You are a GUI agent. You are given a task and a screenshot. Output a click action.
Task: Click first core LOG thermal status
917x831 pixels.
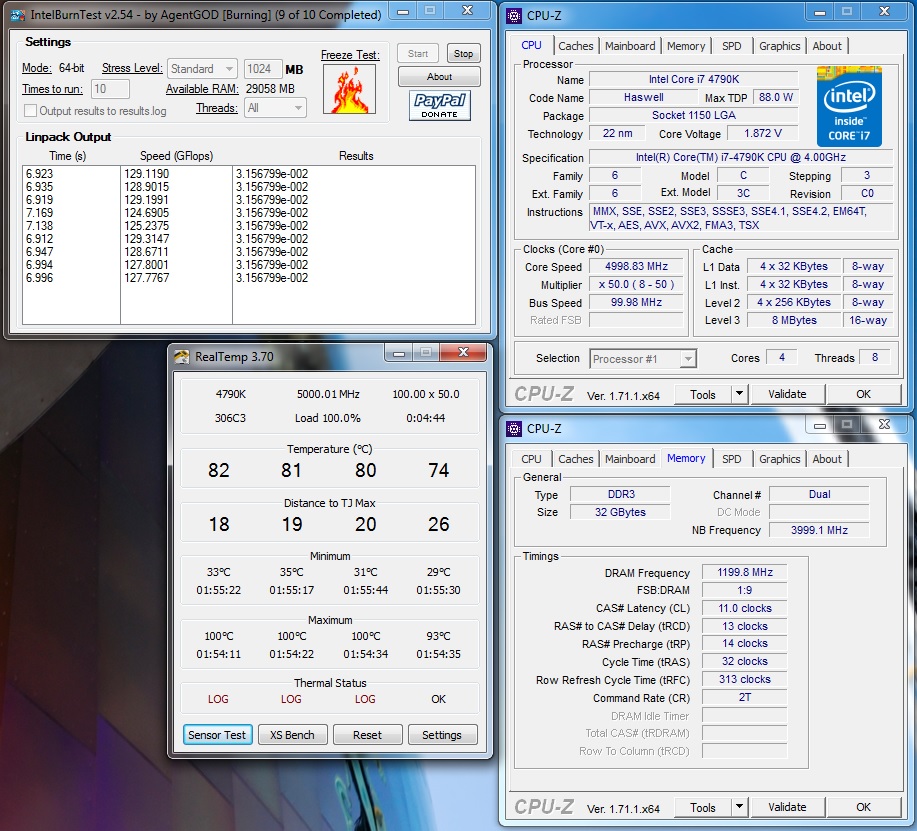pos(218,699)
